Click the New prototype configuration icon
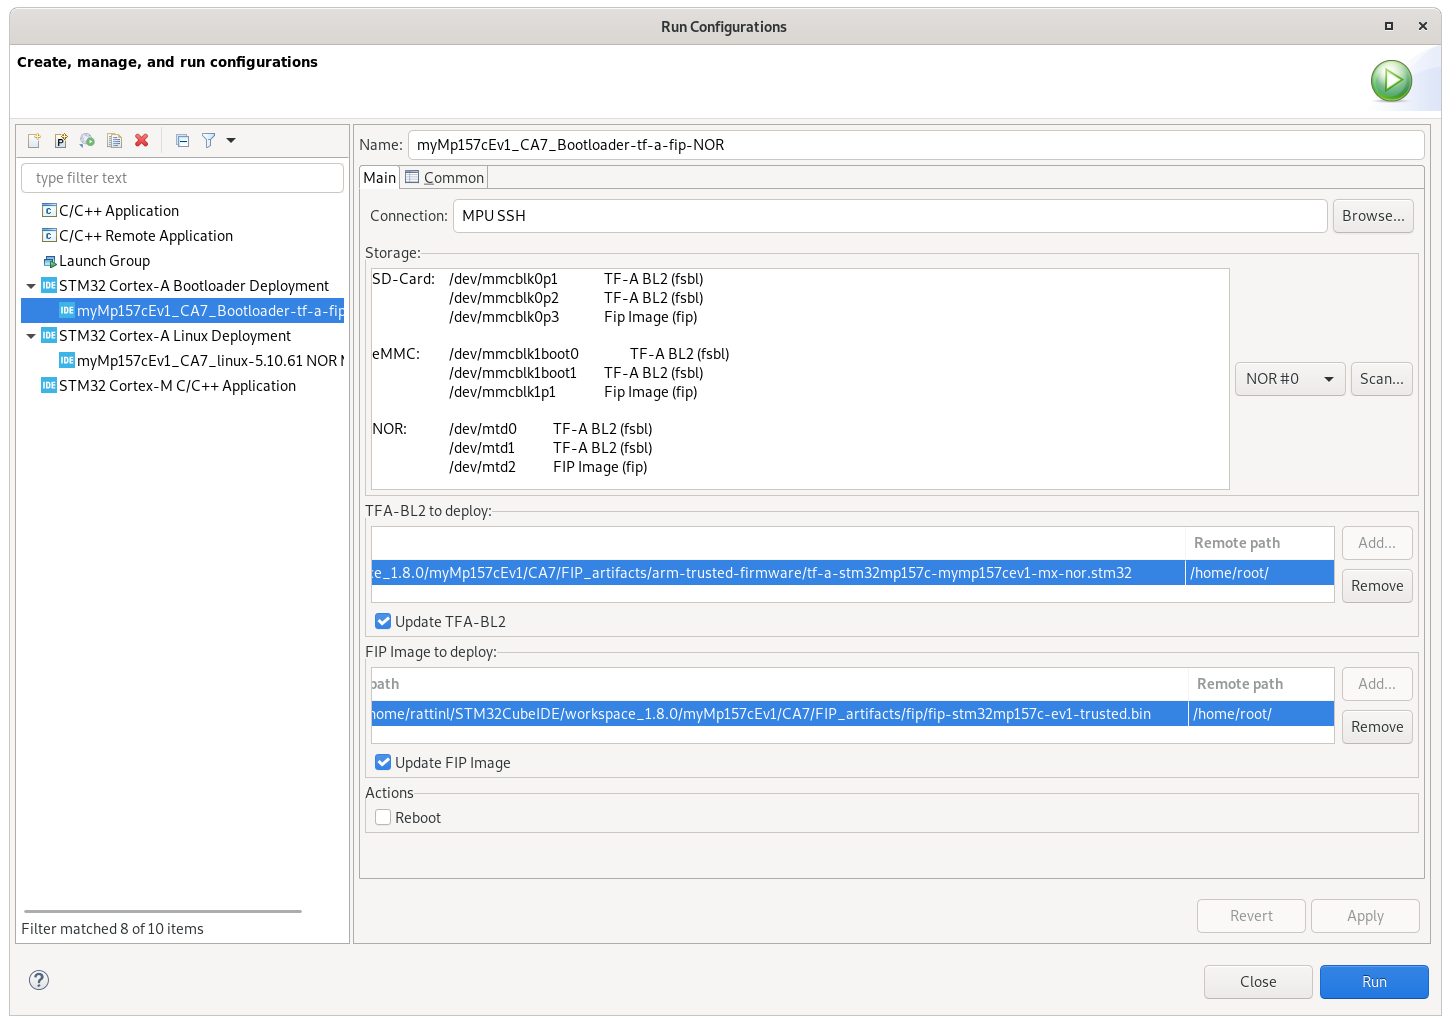The height and width of the screenshot is (1025, 1451). coord(61,141)
